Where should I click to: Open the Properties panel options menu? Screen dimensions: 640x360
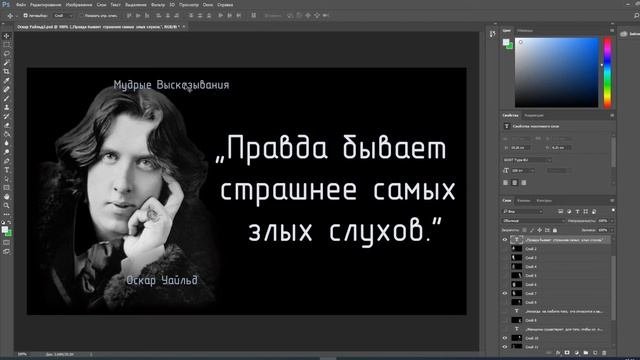(612, 116)
